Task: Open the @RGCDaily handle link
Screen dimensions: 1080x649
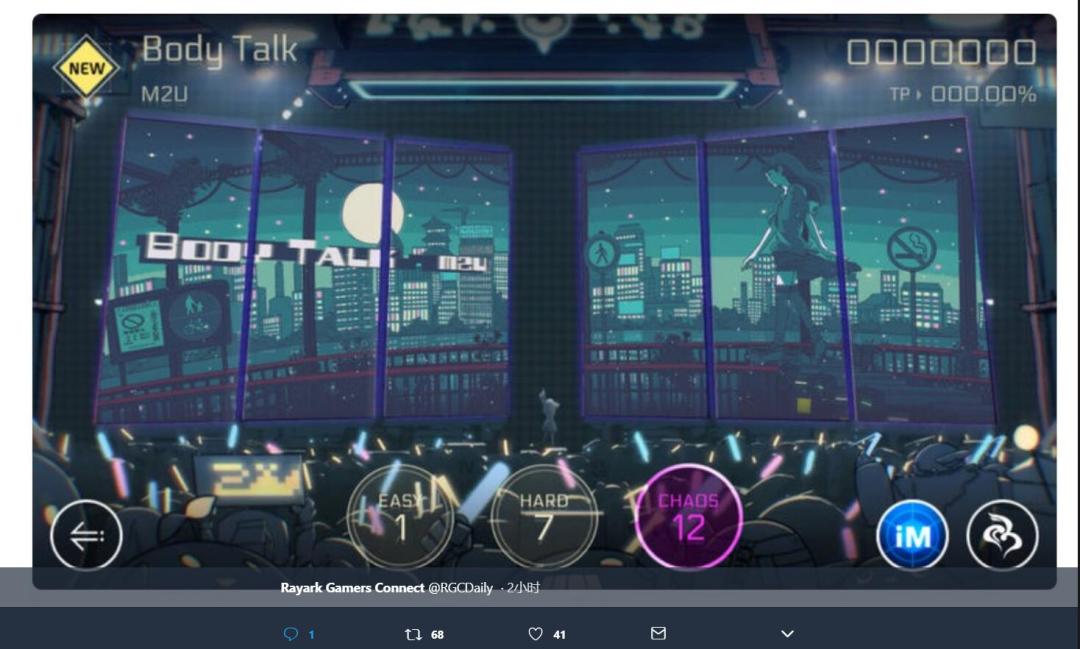Action: (460, 588)
